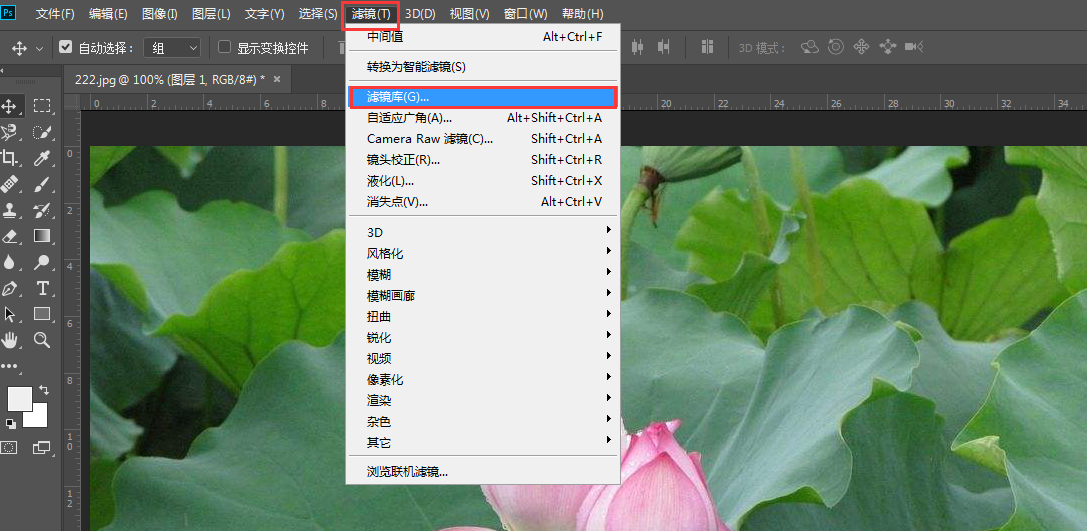This screenshot has height=531, width=1087.
Task: Open the 图层(L) menu
Action: tap(211, 14)
